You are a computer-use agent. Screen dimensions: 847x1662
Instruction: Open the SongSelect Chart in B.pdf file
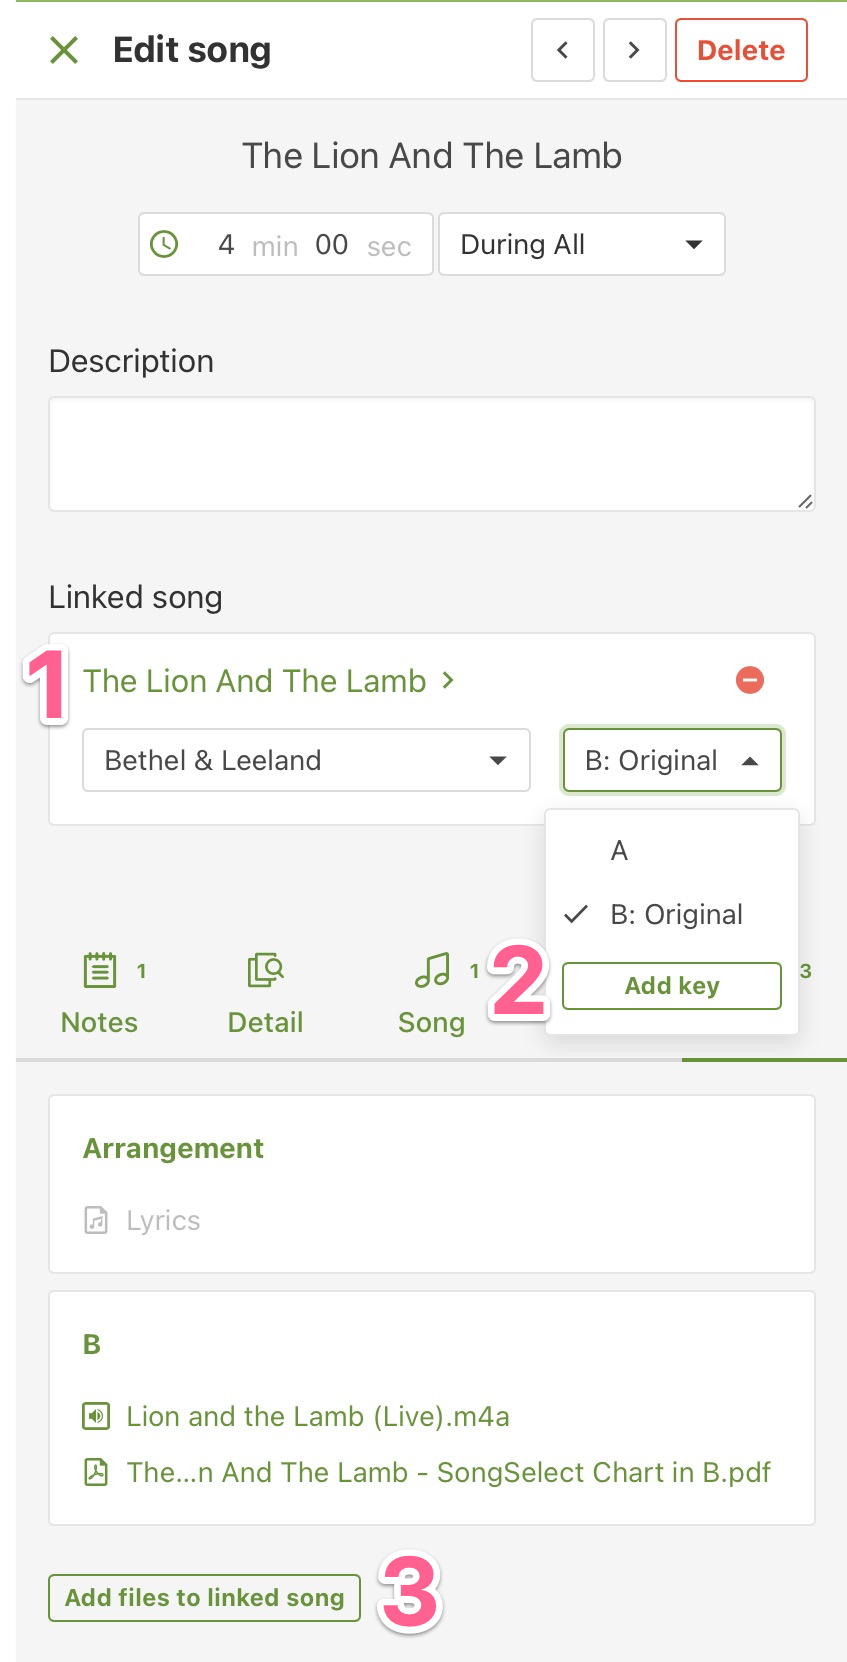448,1472
